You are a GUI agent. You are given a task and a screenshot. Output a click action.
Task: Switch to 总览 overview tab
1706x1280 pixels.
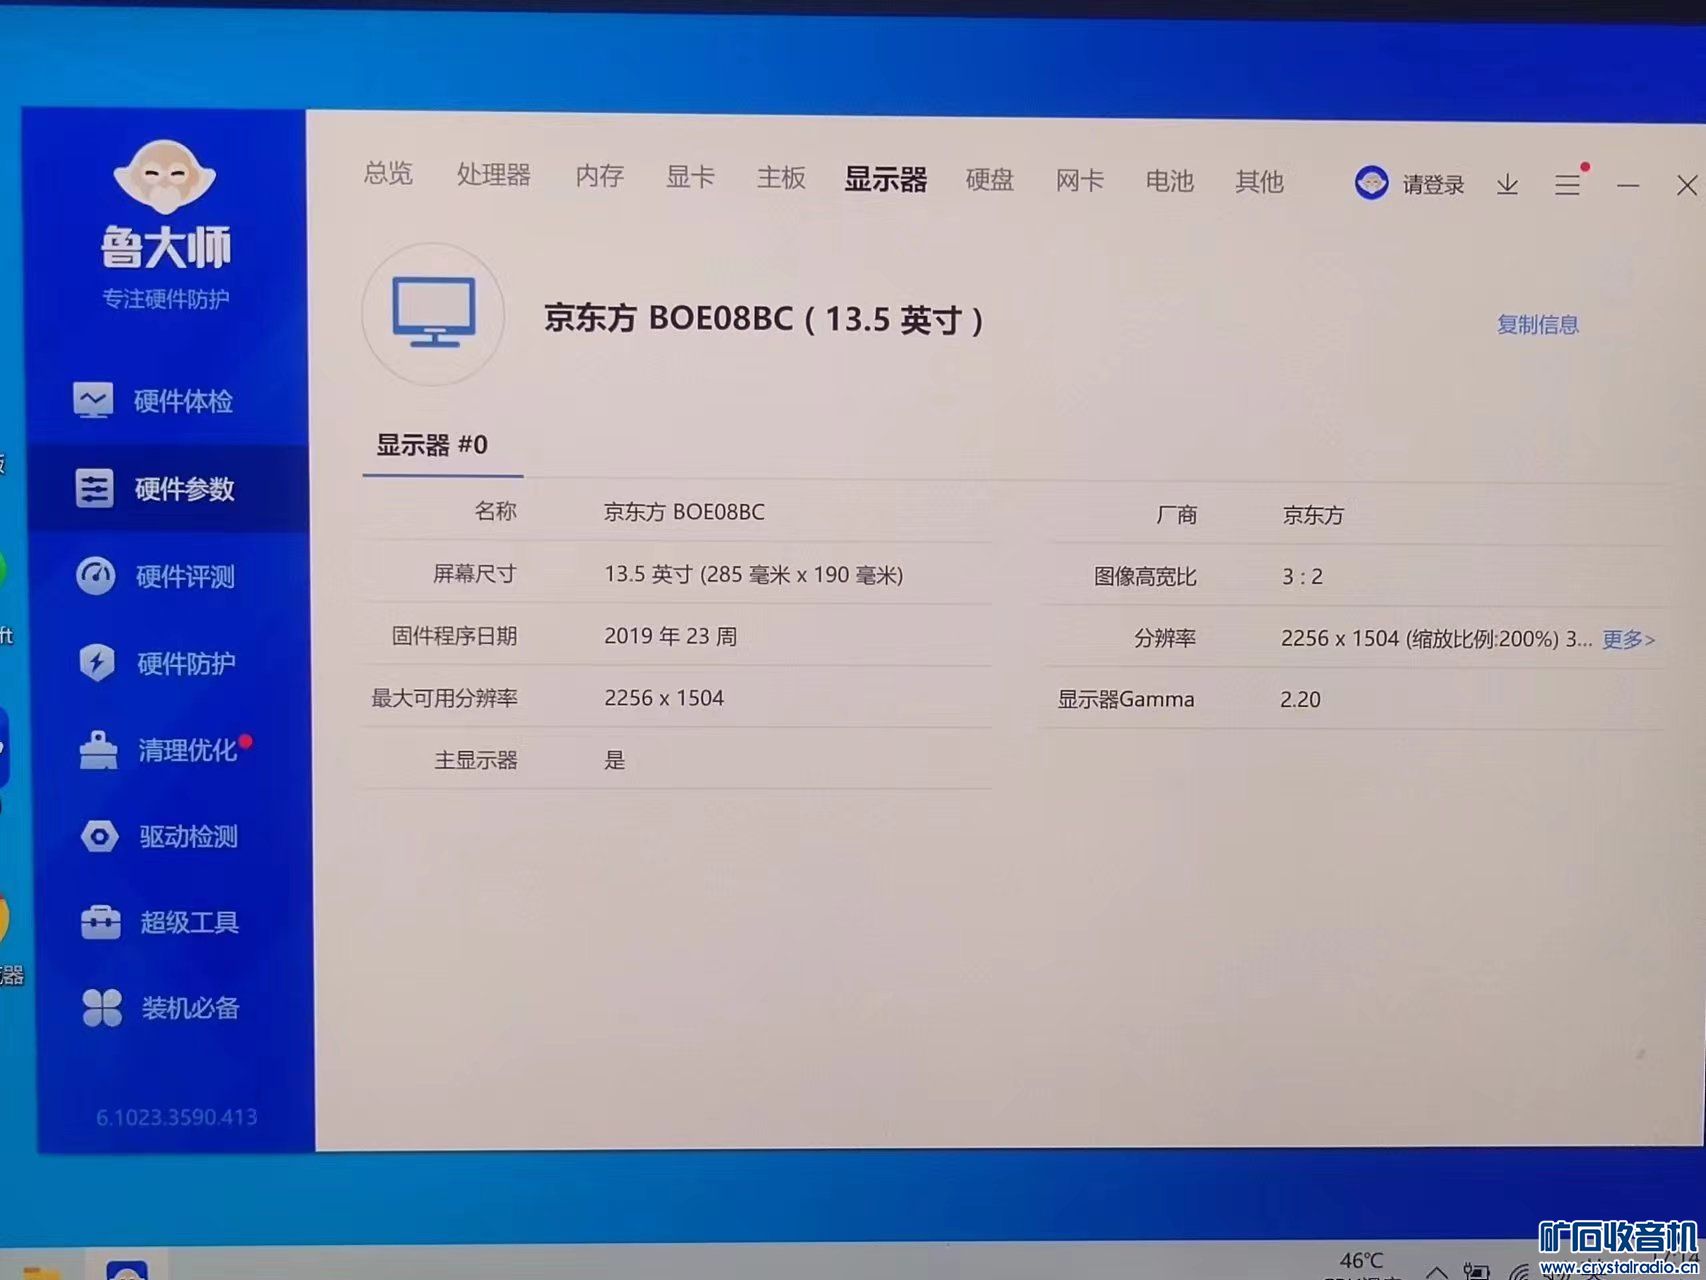(x=388, y=173)
